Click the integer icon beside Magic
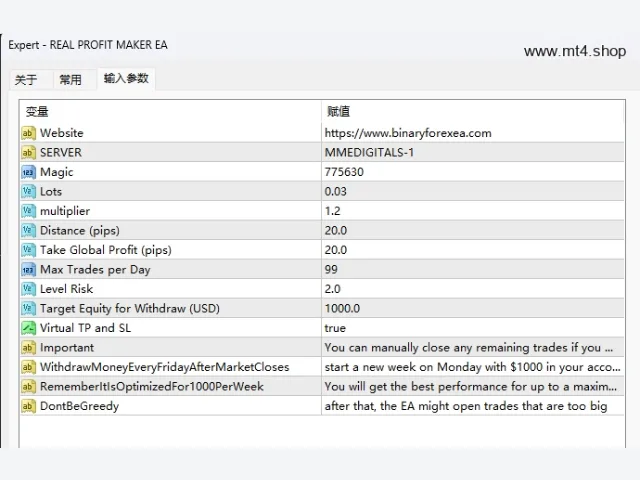 pos(28,172)
